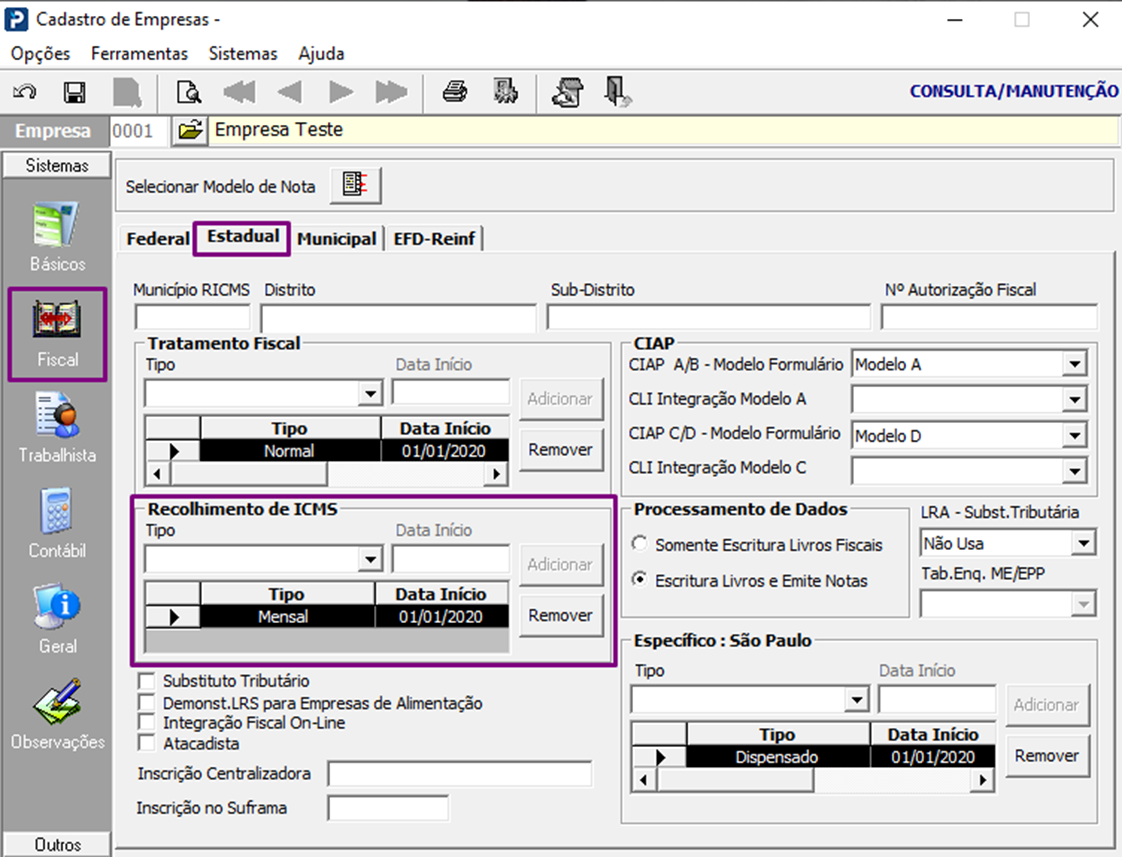Click the Nº Autorização Fiscal field
The height and width of the screenshot is (857, 1122).
[989, 318]
